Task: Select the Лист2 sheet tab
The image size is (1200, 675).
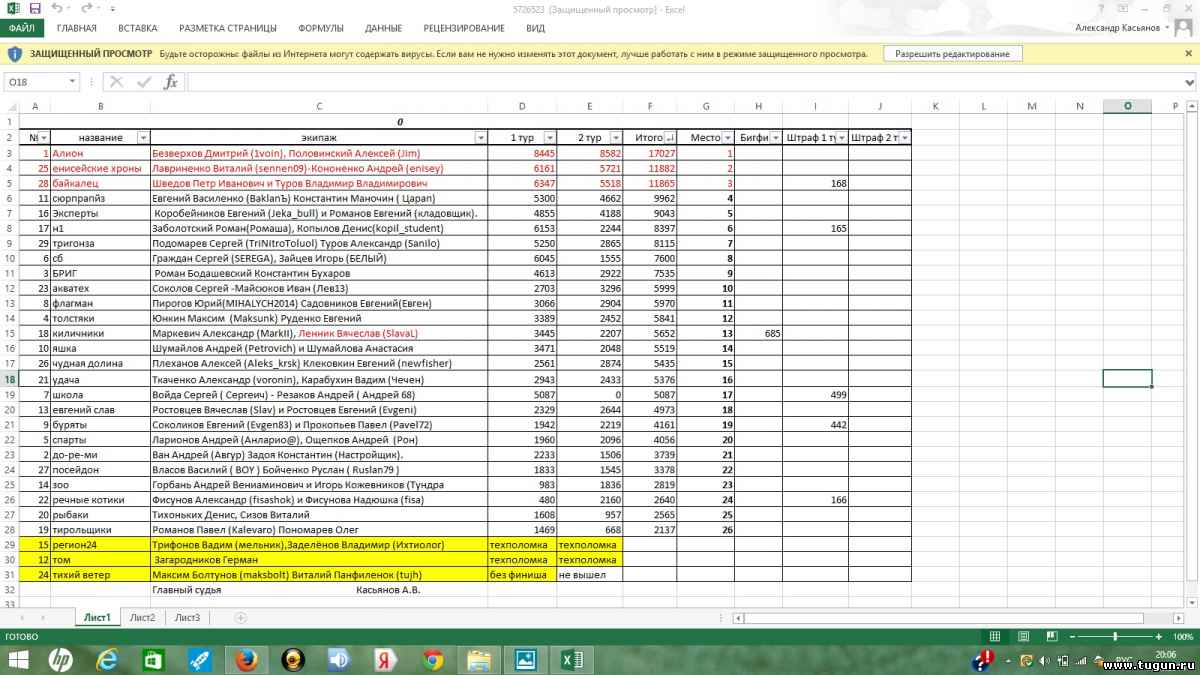Action: tap(142, 617)
